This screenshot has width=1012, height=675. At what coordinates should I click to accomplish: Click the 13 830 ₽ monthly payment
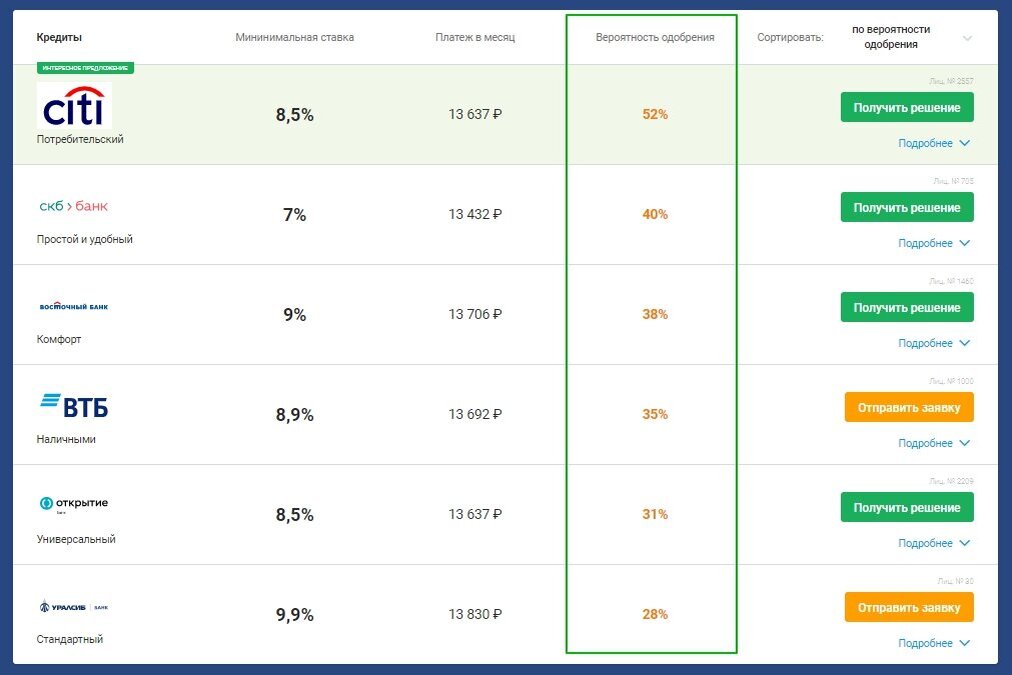tap(475, 614)
